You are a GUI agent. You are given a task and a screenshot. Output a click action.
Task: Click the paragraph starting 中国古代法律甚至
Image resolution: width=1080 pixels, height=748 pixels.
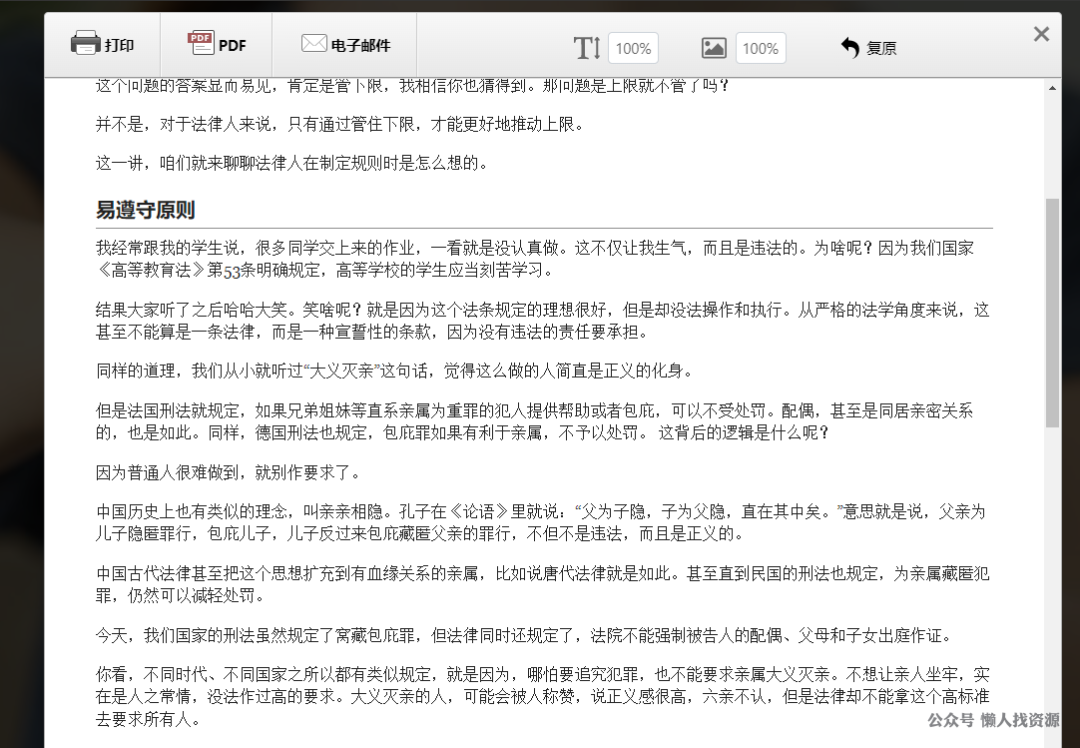543,584
